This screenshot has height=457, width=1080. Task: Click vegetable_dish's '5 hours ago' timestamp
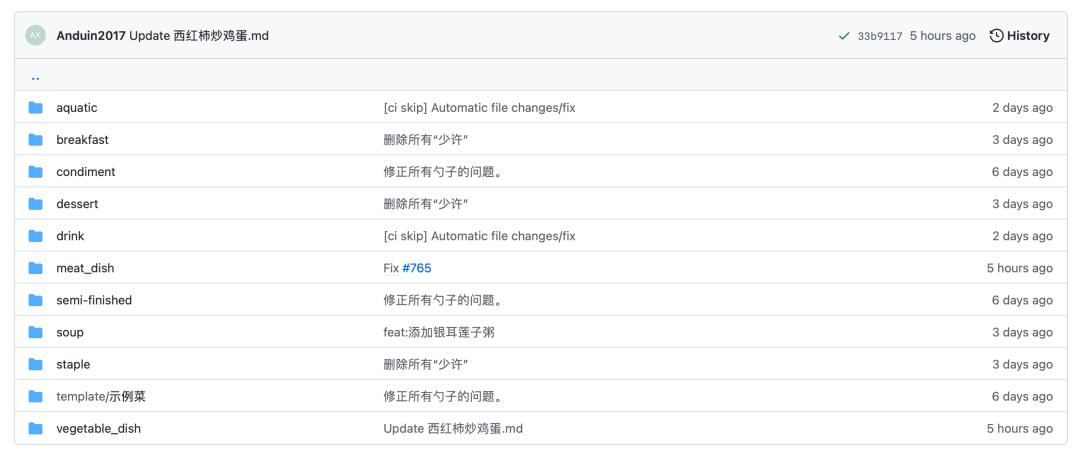[x=1019, y=428]
